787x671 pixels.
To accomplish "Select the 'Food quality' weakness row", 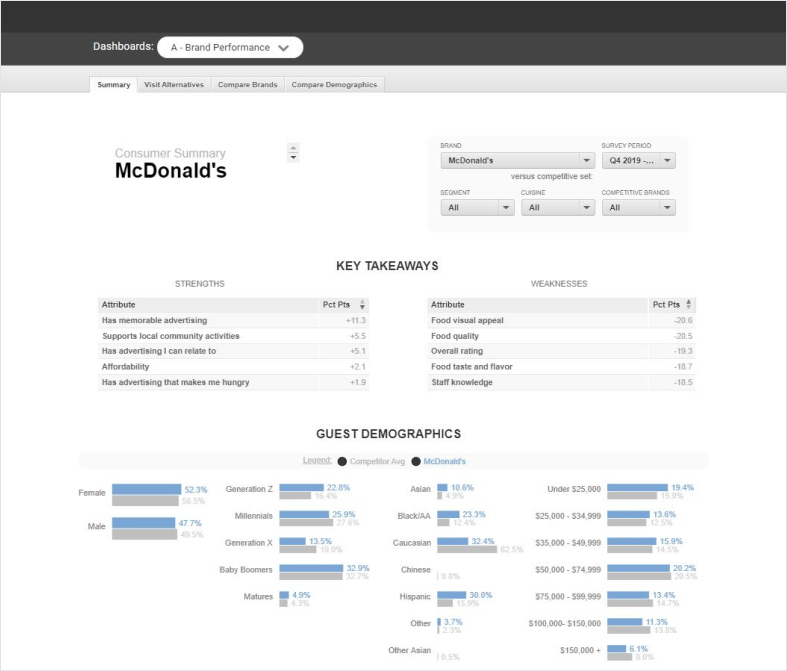I will pyautogui.click(x=561, y=336).
